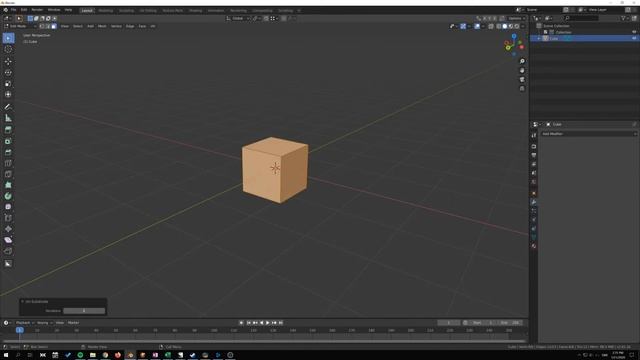The image size is (640, 360).
Task: Switch to the Modeling workspace tab
Action: [x=106, y=10]
